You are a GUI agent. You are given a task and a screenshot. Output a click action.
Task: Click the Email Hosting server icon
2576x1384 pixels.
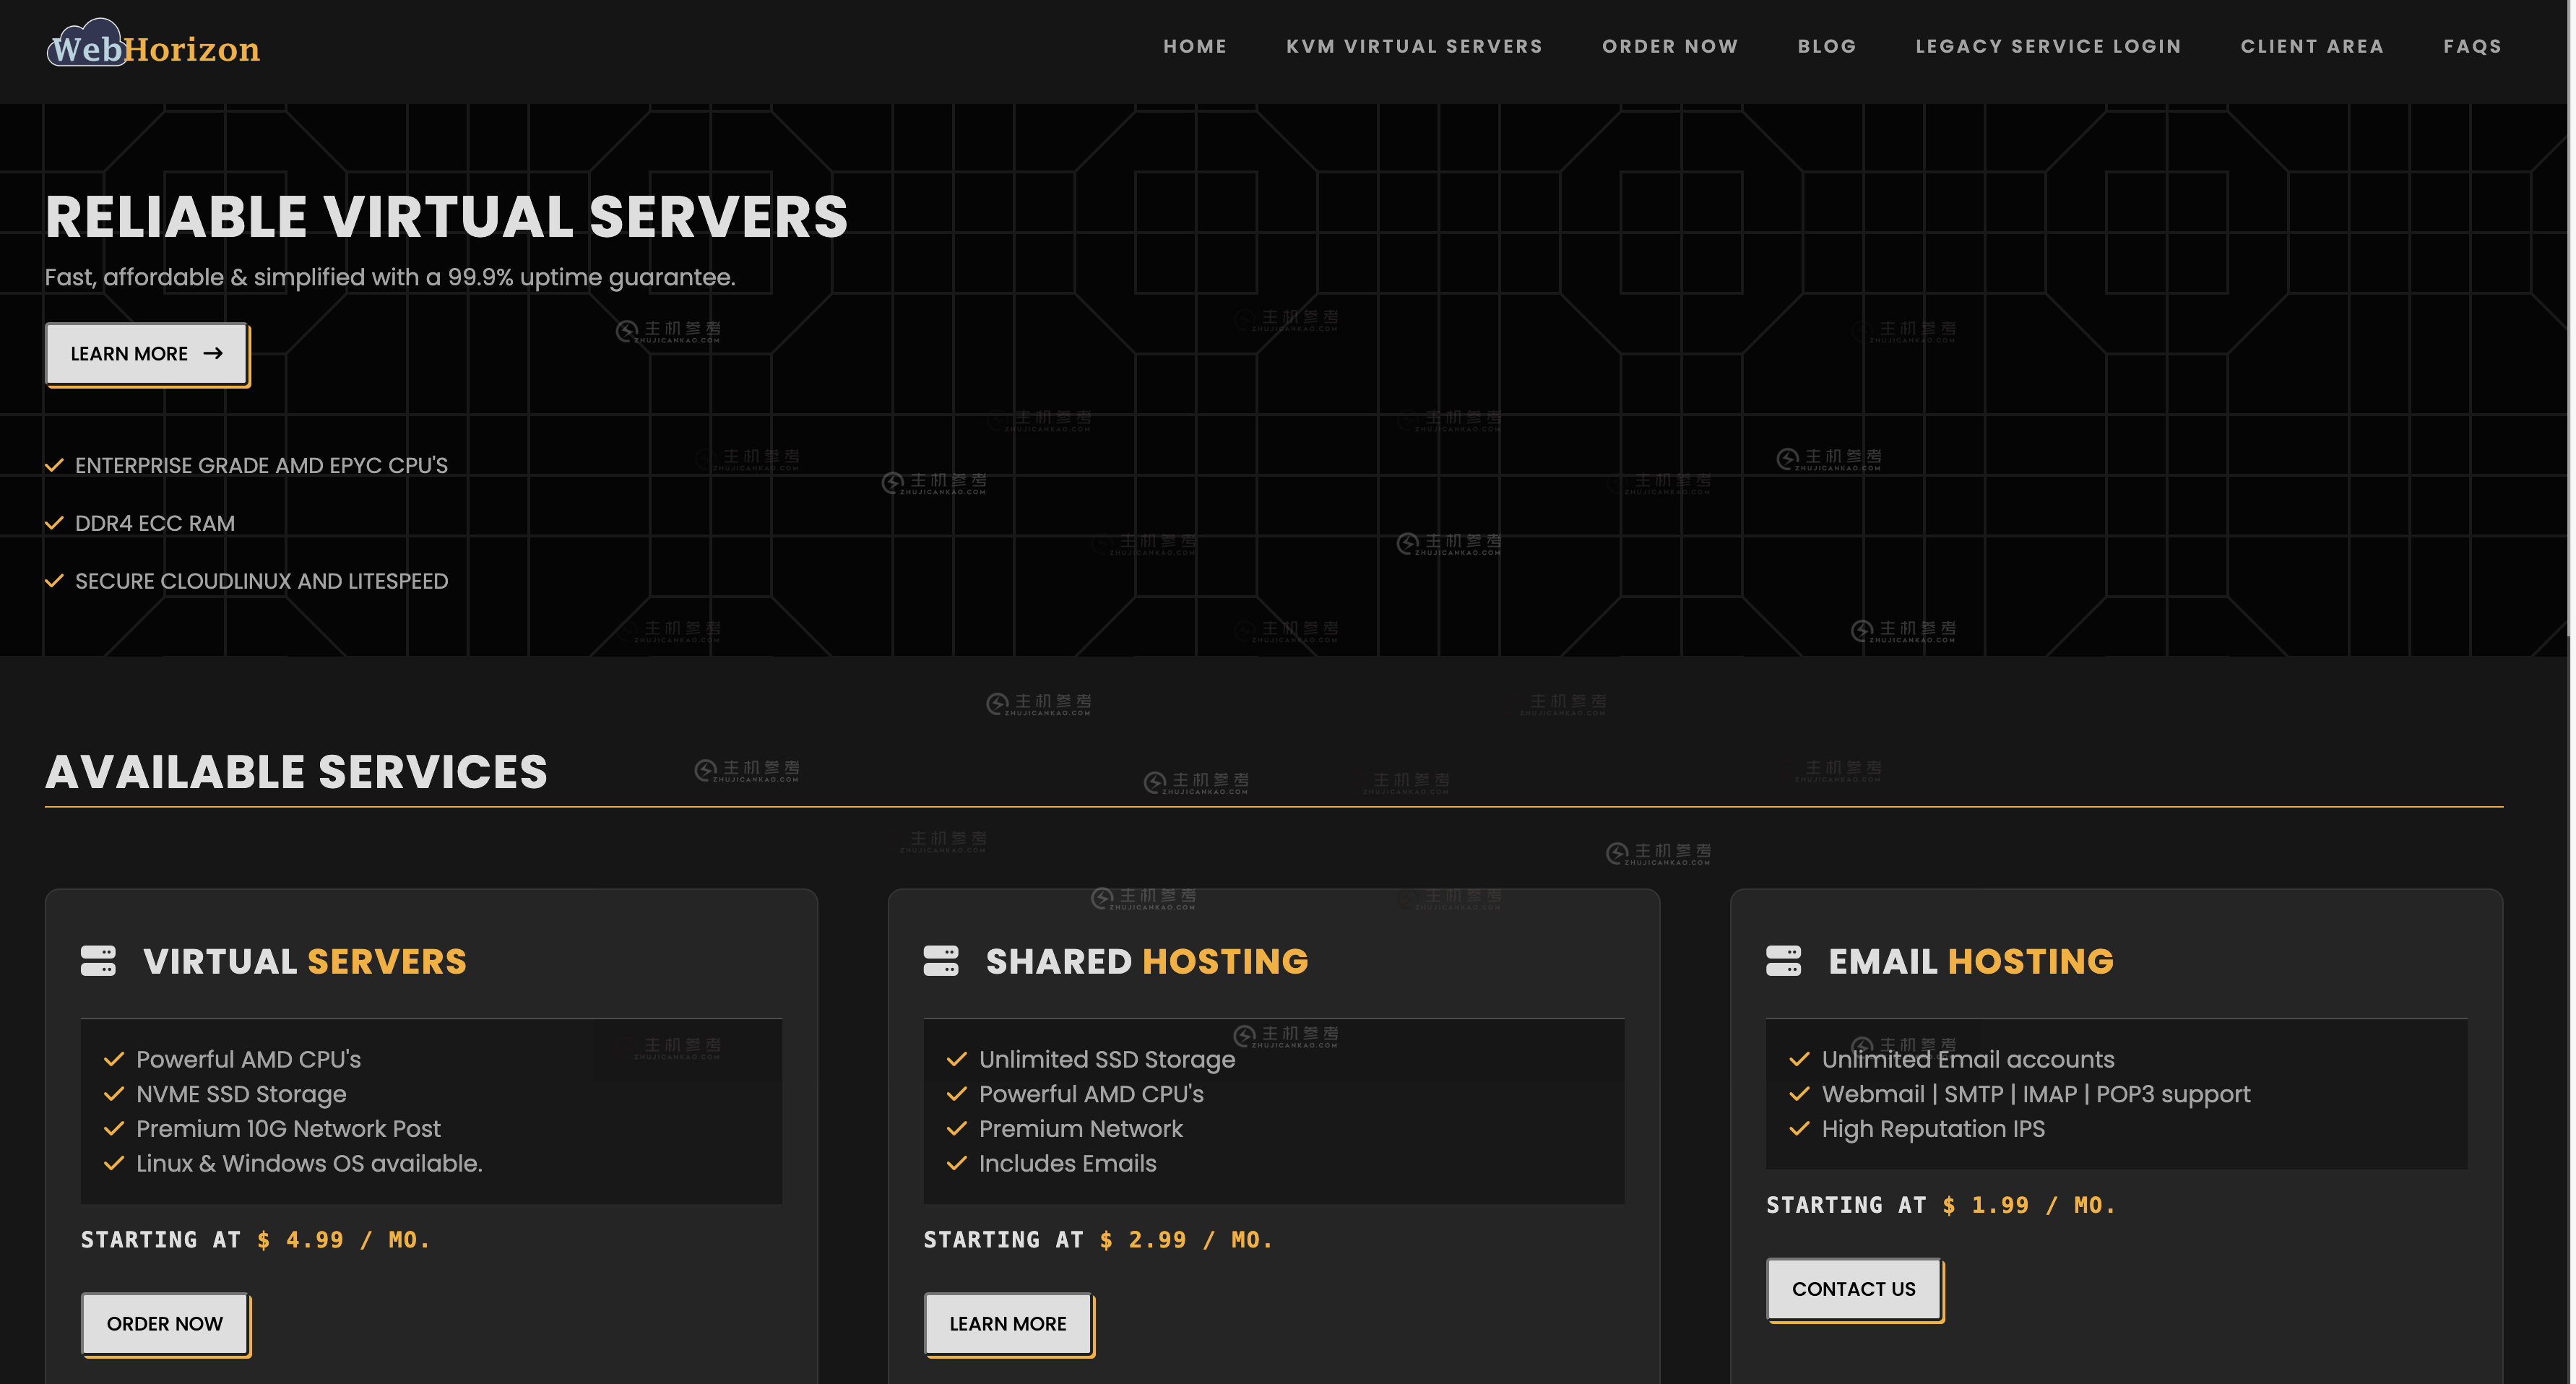[1783, 961]
